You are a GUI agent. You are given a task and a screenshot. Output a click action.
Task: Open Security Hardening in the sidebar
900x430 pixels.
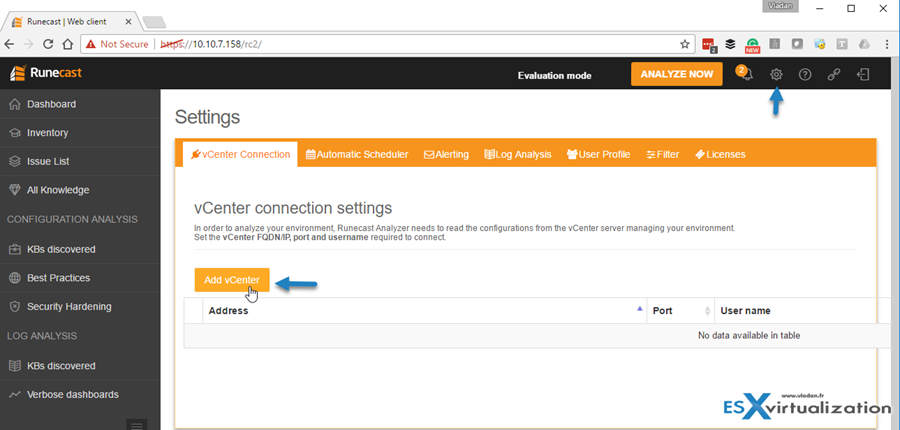point(80,307)
